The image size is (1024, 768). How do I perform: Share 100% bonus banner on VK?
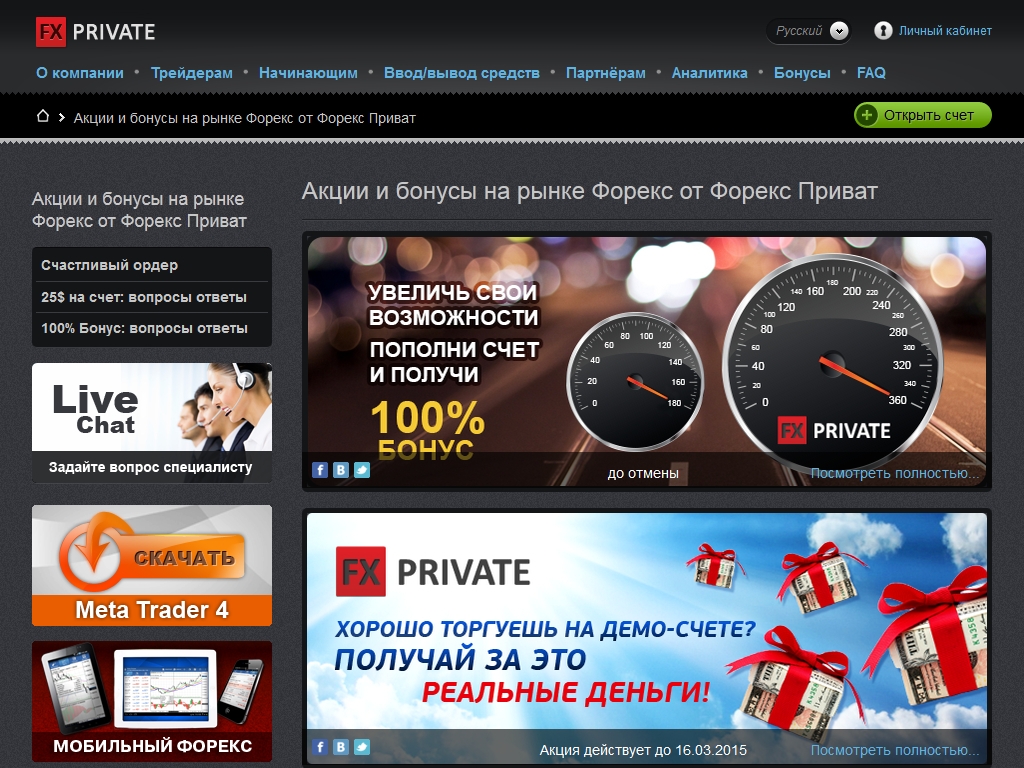[341, 470]
